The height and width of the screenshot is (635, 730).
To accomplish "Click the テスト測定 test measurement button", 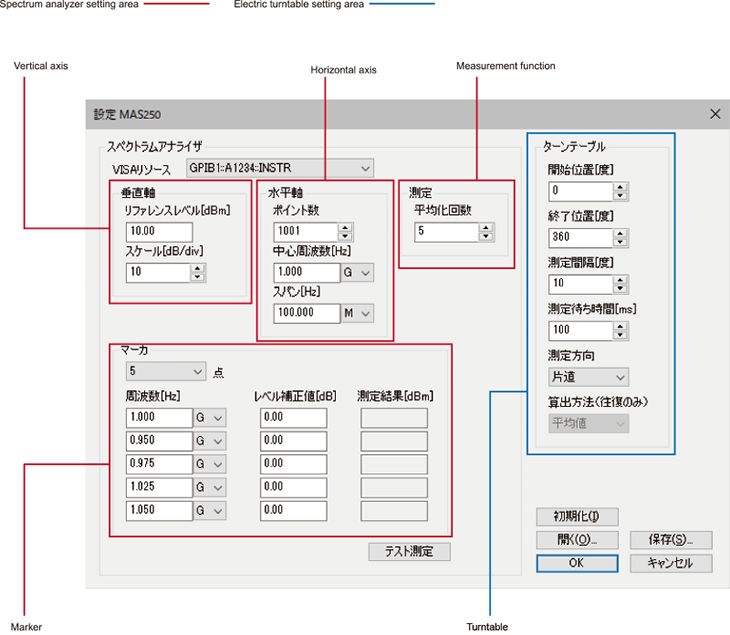I will click(409, 552).
